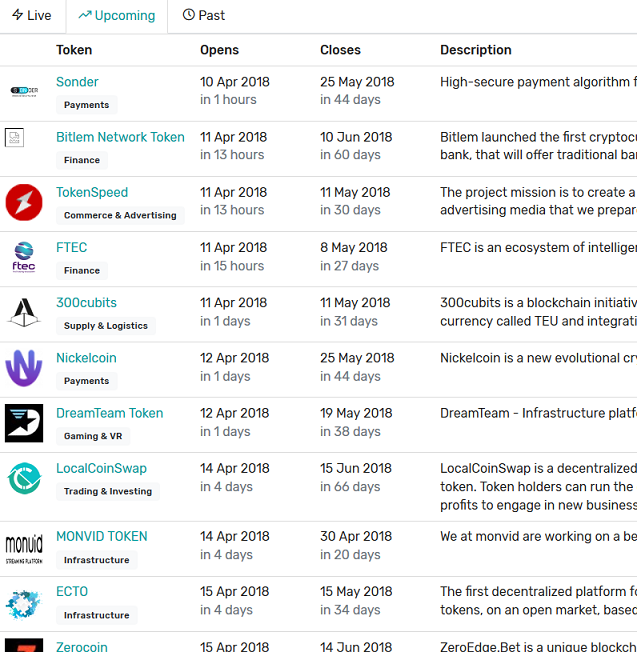Click the Description column header
This screenshot has height=652, width=637.
pyautogui.click(x=476, y=50)
